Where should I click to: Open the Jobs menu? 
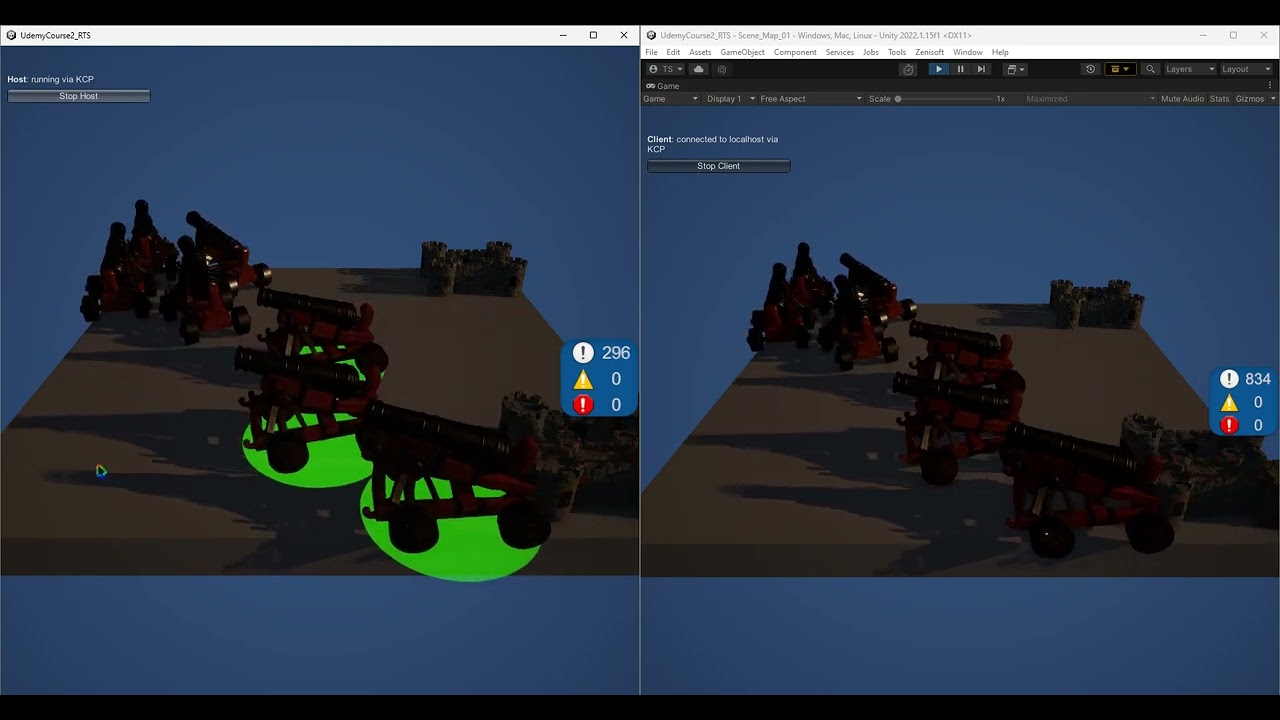pos(870,52)
